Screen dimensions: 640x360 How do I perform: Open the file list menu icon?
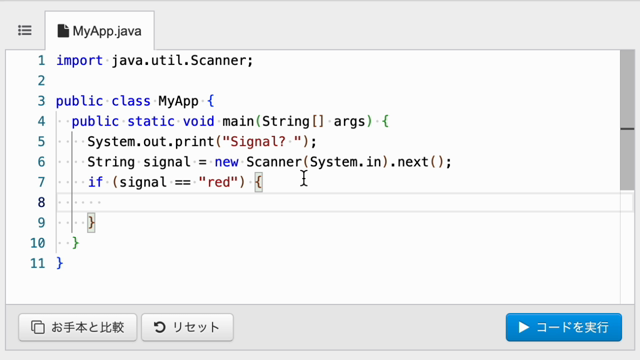(x=25, y=31)
